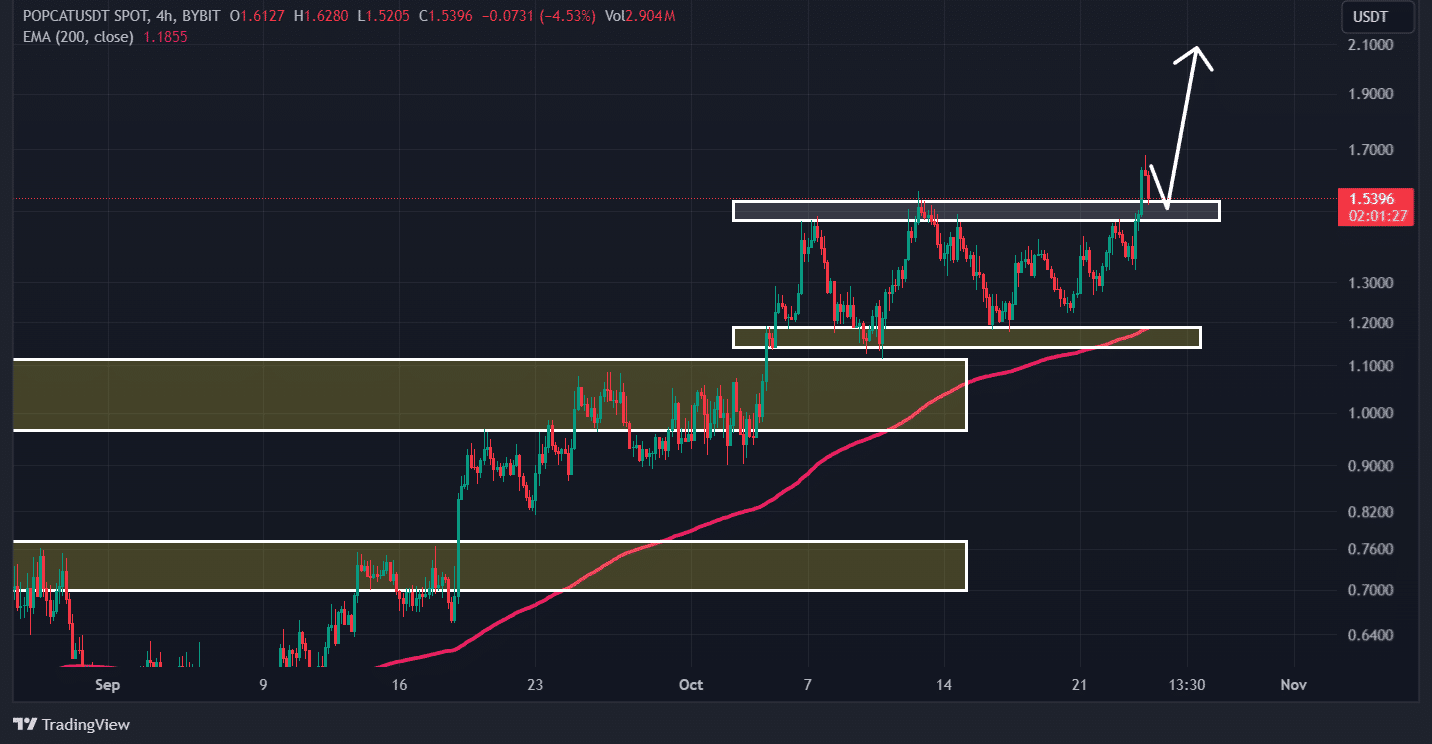Screen dimensions: 1432x744
Task: Click the Sep date label on time axis
Action: click(x=107, y=685)
